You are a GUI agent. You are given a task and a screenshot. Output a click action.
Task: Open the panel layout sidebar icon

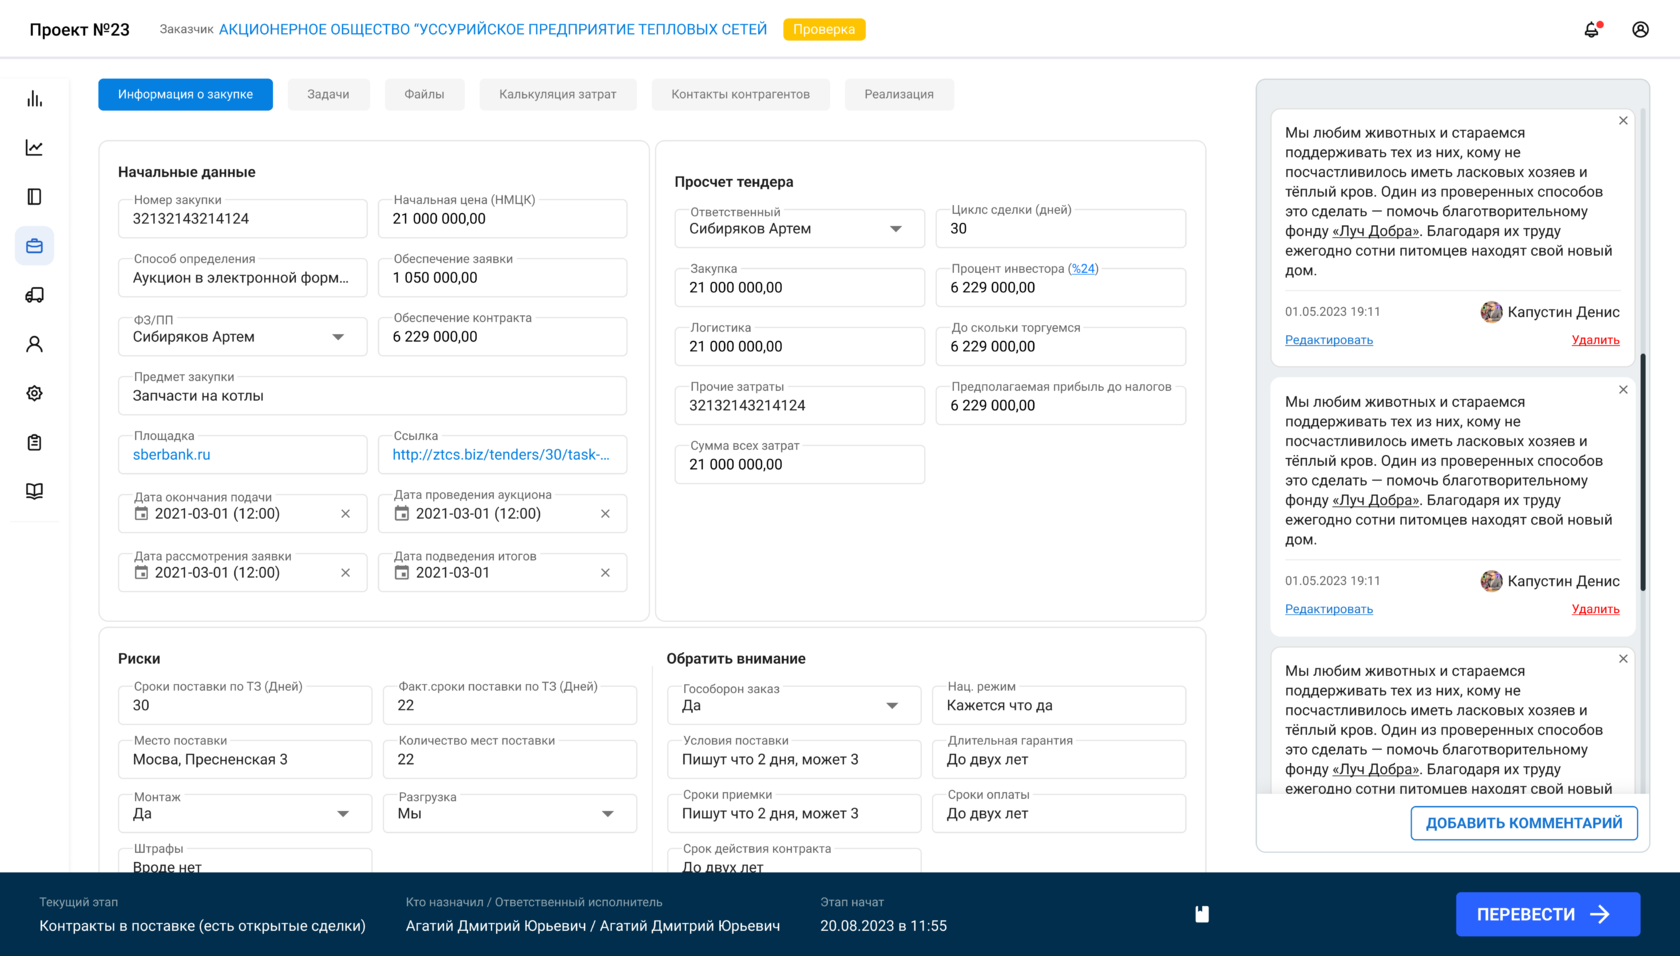[x=34, y=197]
